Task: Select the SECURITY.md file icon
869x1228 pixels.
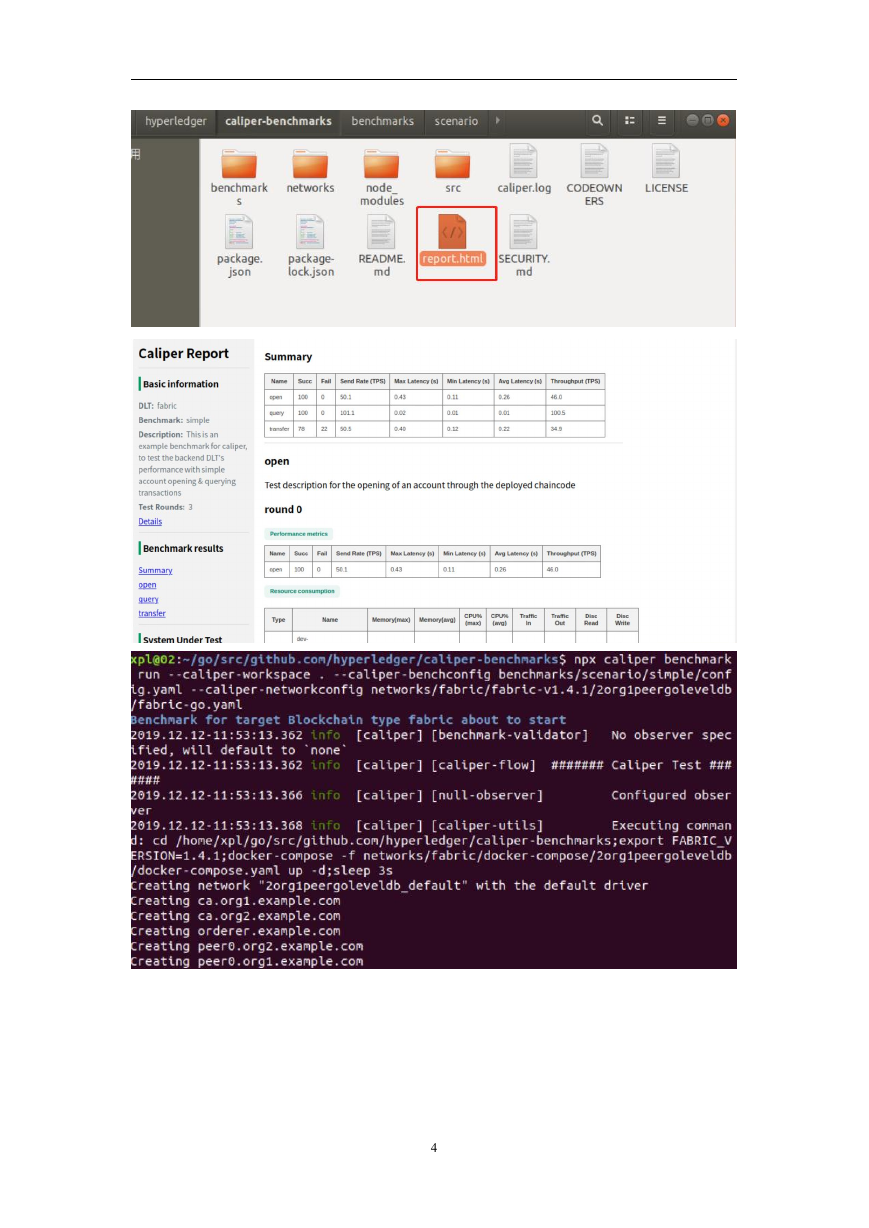Action: click(x=524, y=232)
